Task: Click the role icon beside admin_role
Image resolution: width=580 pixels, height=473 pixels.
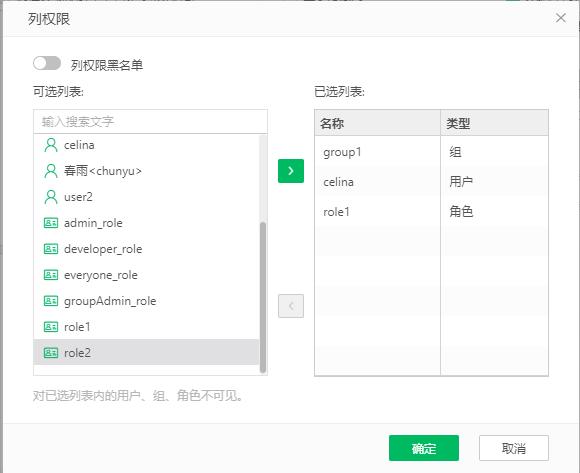Action: click(x=51, y=223)
